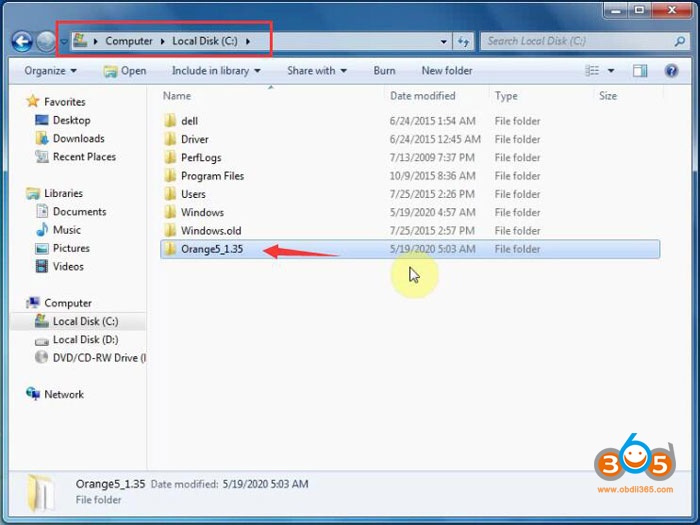Click the Back navigation arrow button

click(x=22, y=42)
